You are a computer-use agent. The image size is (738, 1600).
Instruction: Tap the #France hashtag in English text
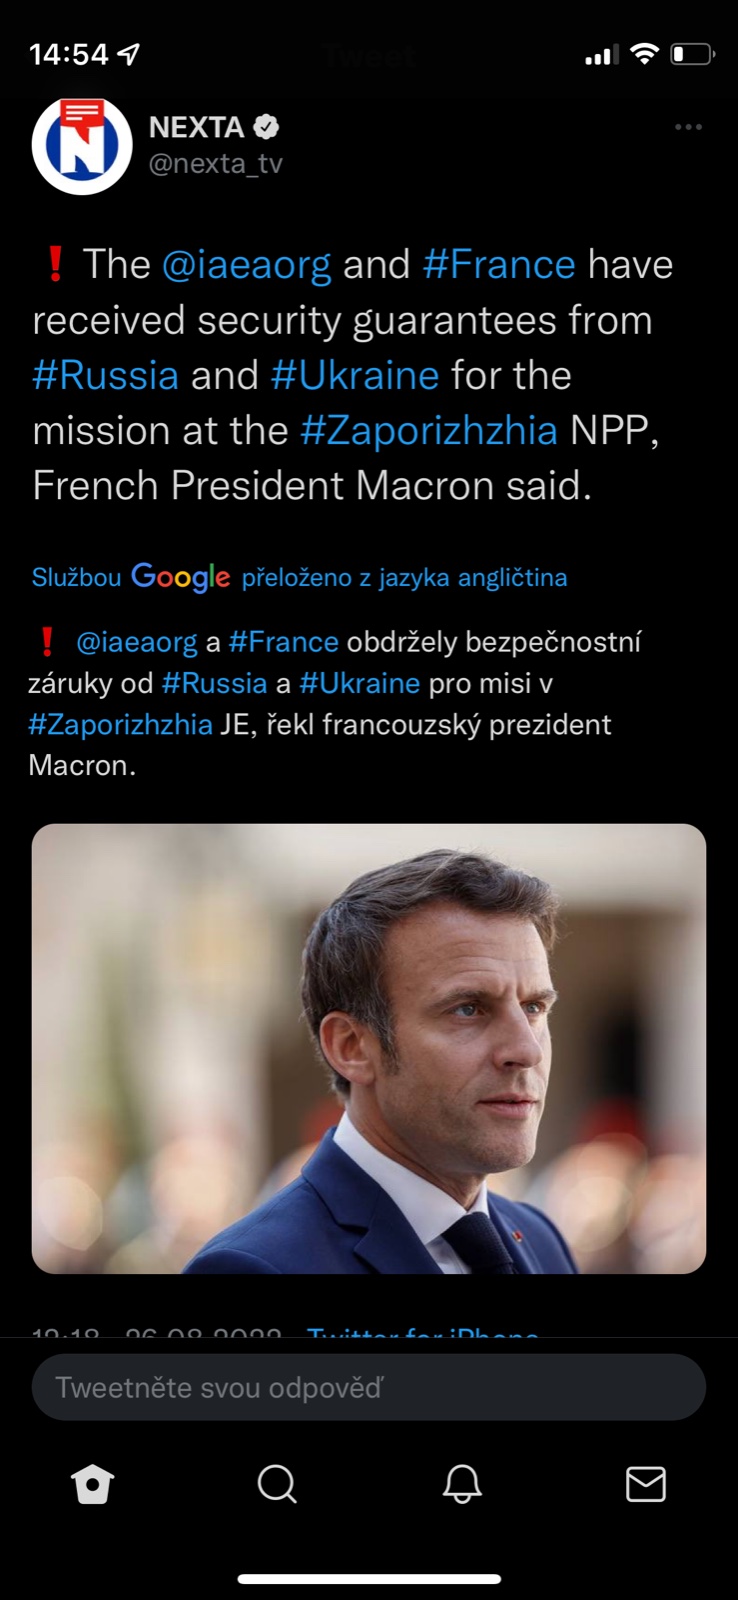click(499, 265)
